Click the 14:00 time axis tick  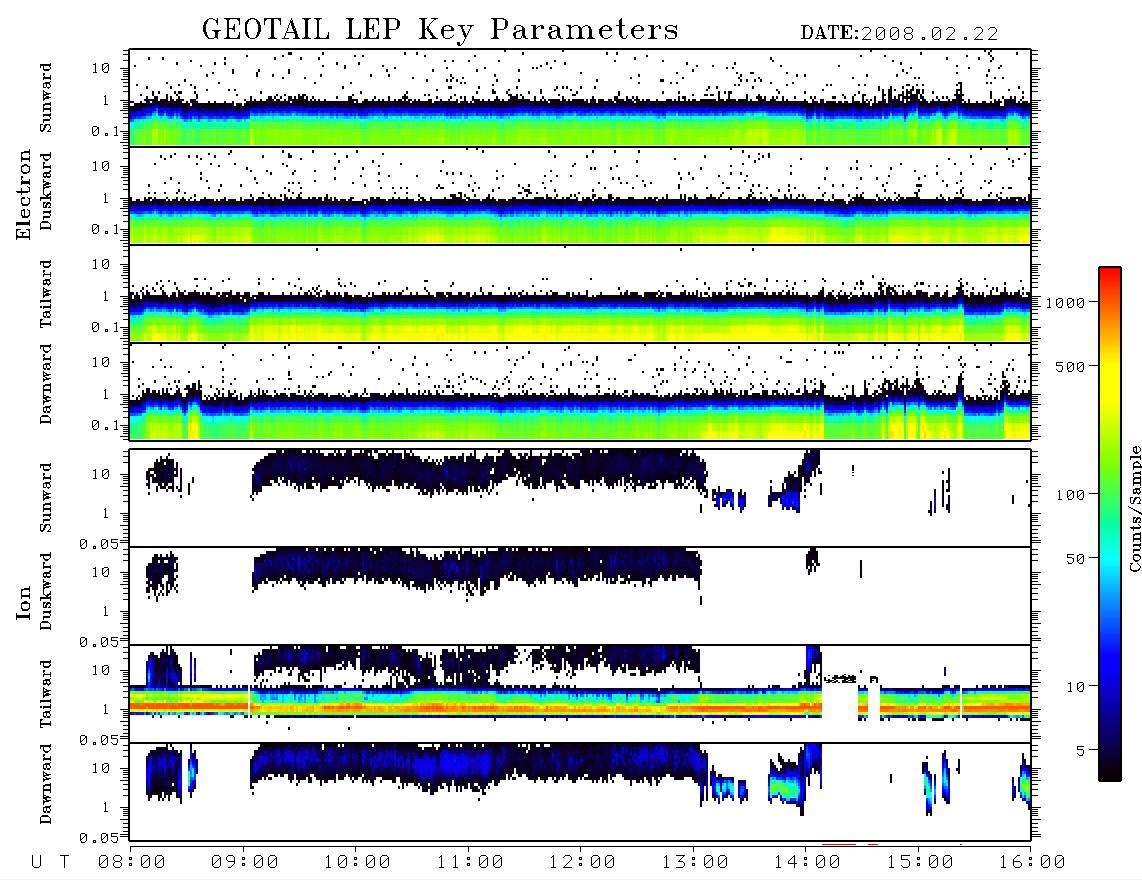tap(807, 863)
